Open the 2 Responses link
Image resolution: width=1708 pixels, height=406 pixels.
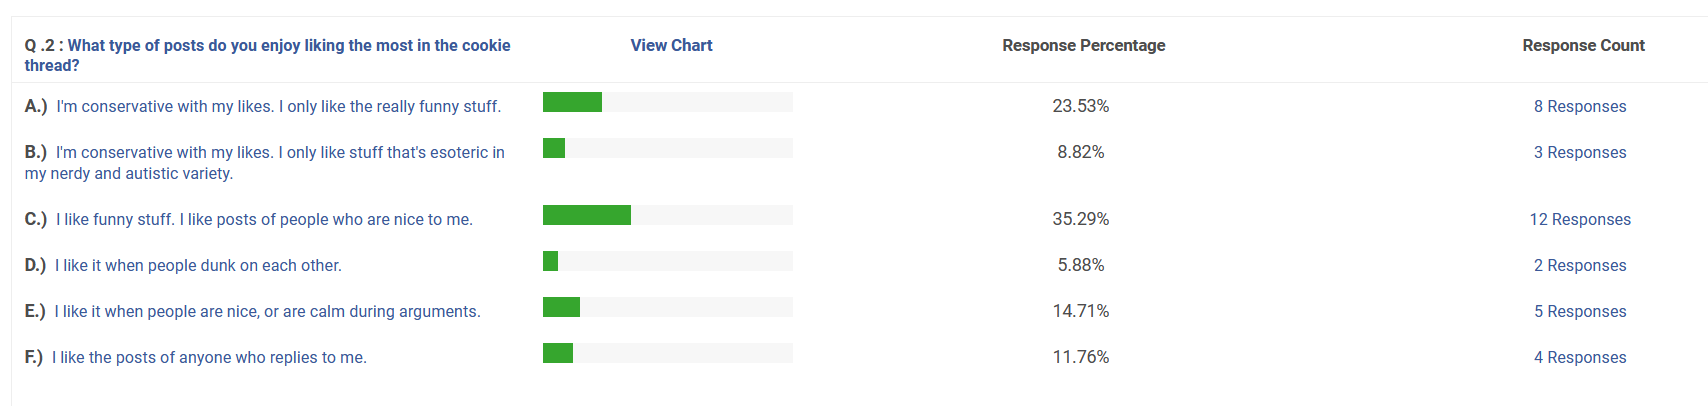pyautogui.click(x=1580, y=265)
